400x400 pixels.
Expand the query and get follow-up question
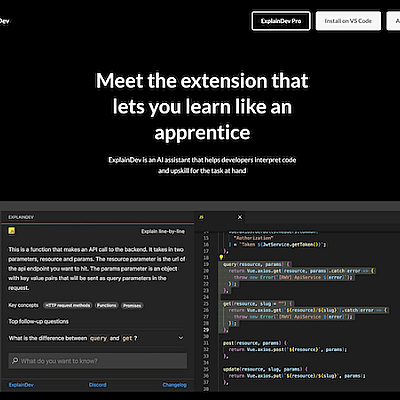point(96,338)
